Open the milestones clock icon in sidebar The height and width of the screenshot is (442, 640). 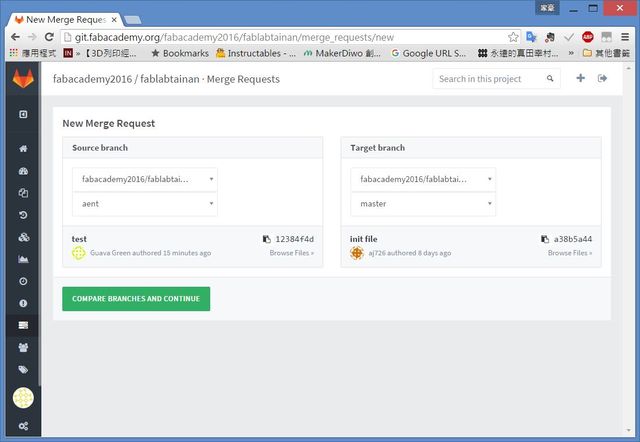(x=23, y=281)
